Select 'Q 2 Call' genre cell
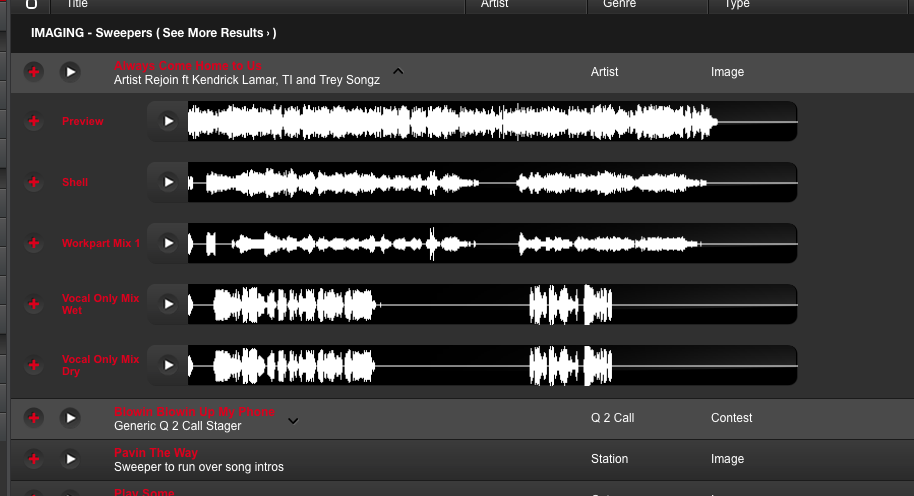Image resolution: width=914 pixels, height=496 pixels. (x=613, y=418)
